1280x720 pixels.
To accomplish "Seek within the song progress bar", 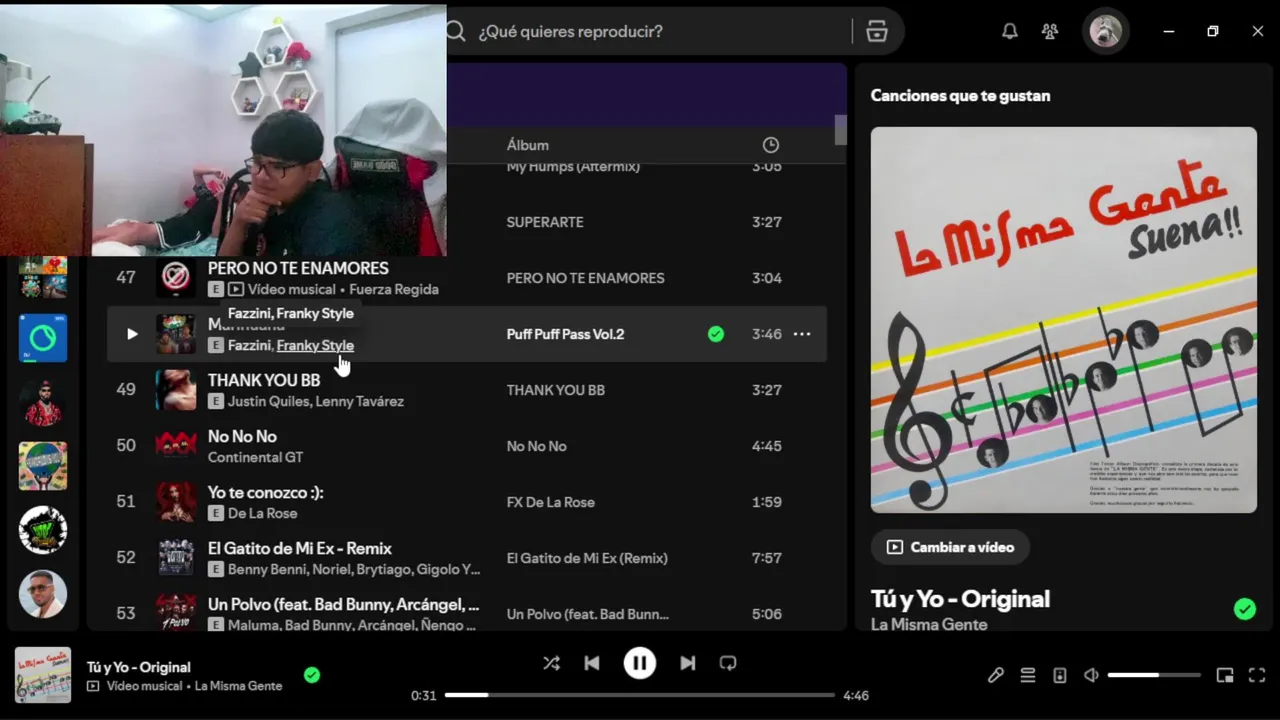I will pyautogui.click(x=640, y=695).
